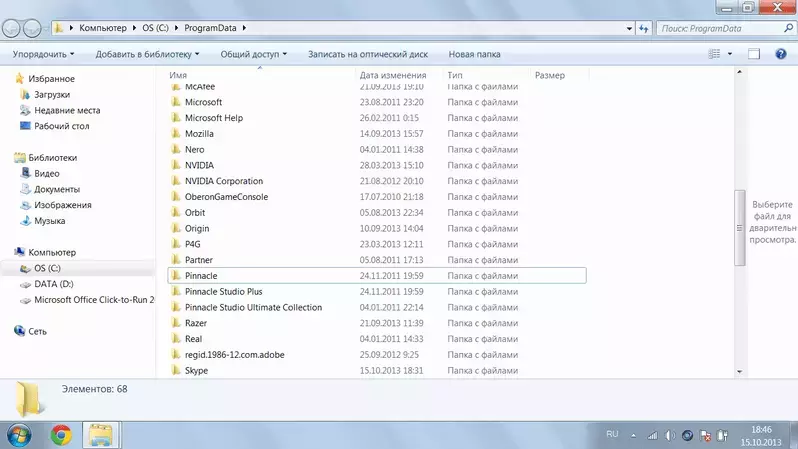Select the Mozilla folder icon
The image size is (798, 449).
176,133
